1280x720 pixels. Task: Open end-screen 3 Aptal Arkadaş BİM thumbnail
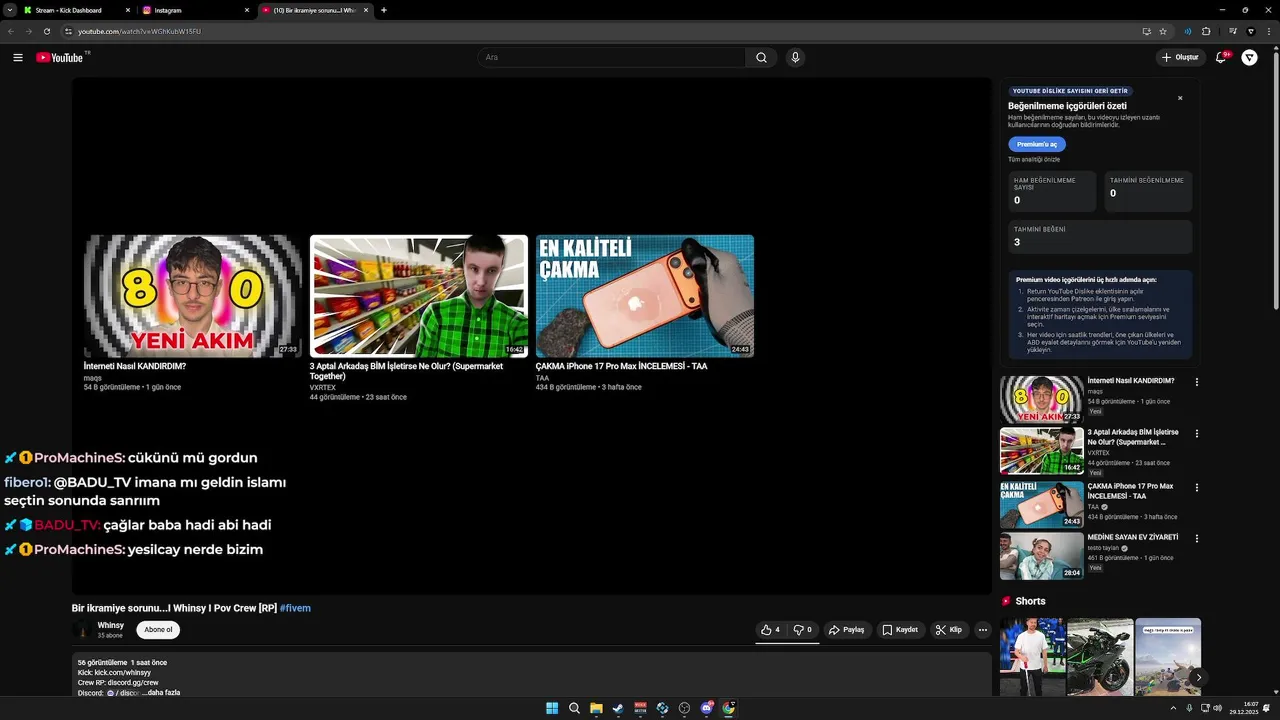pyautogui.click(x=419, y=296)
